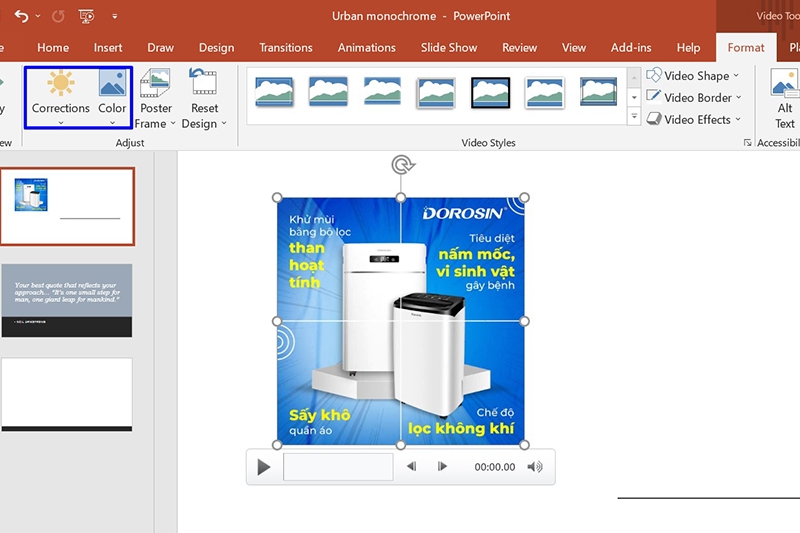This screenshot has width=800, height=533.
Task: Apply the sixth video style thumbnail
Action: tap(544, 92)
